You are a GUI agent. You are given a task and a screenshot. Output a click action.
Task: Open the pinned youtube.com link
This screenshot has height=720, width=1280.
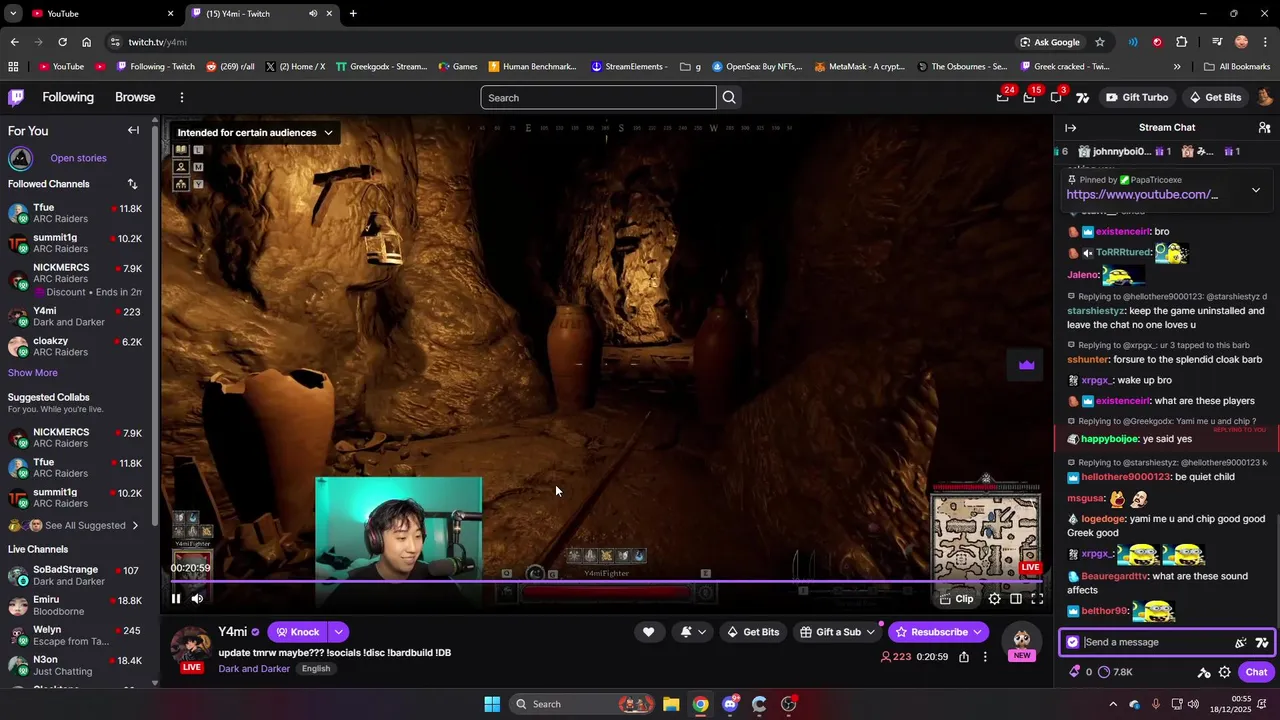point(1142,195)
